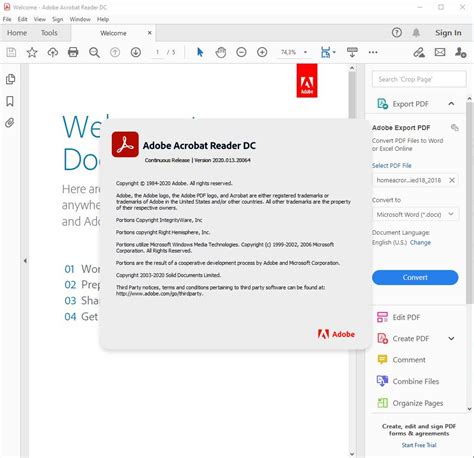Collapse the Export PDF section chevron
This screenshot has width=474, height=458.
coord(451,104)
